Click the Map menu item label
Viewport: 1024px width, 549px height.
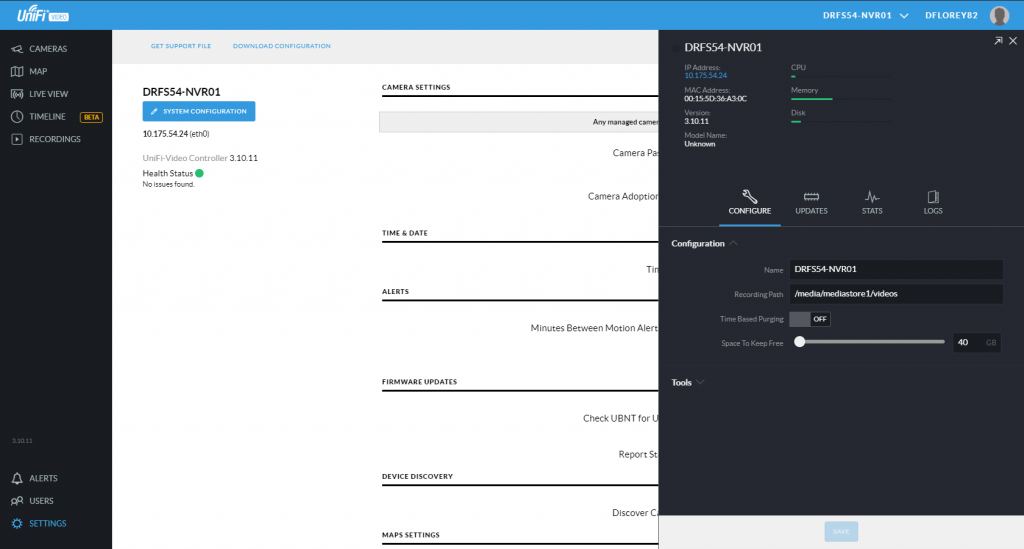(x=38, y=71)
